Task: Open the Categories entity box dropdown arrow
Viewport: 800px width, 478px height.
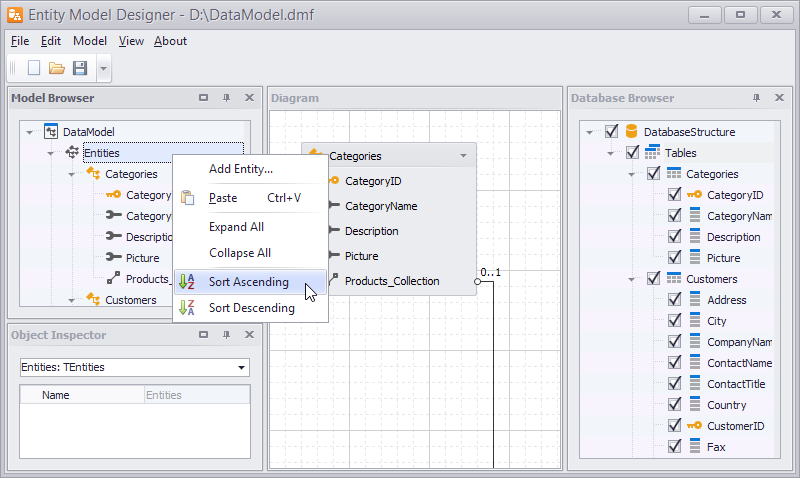Action: coord(463,156)
